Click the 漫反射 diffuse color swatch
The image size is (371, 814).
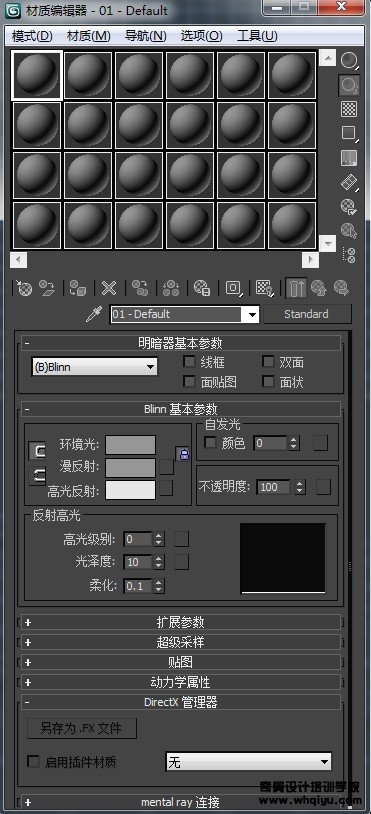pyautogui.click(x=130, y=467)
